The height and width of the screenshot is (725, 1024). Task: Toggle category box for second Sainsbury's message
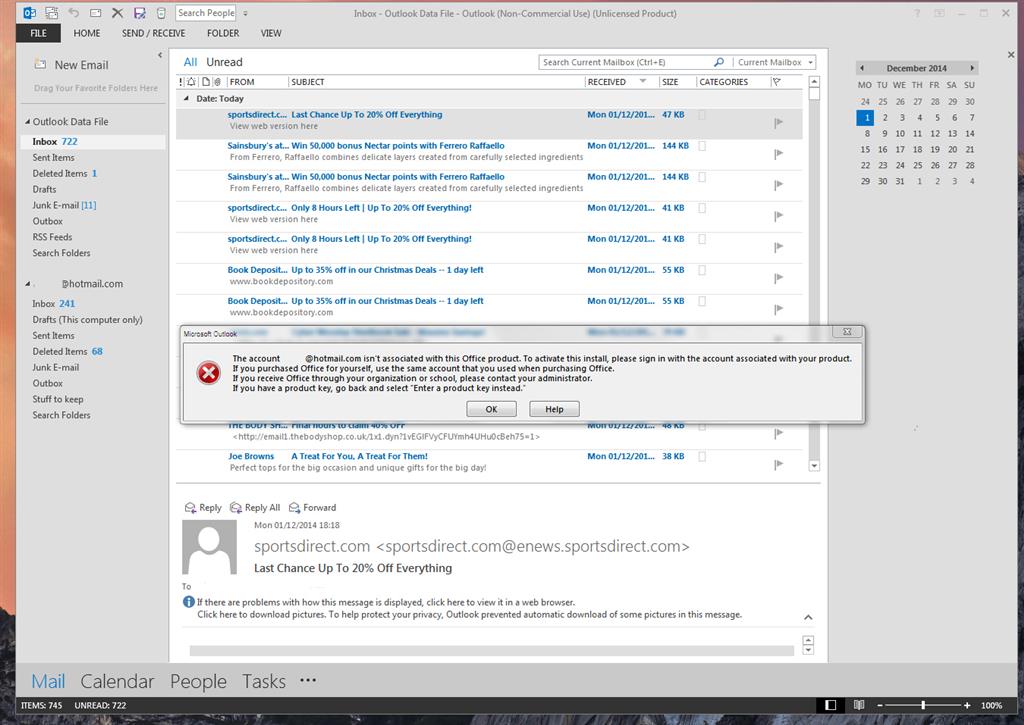tap(702, 177)
